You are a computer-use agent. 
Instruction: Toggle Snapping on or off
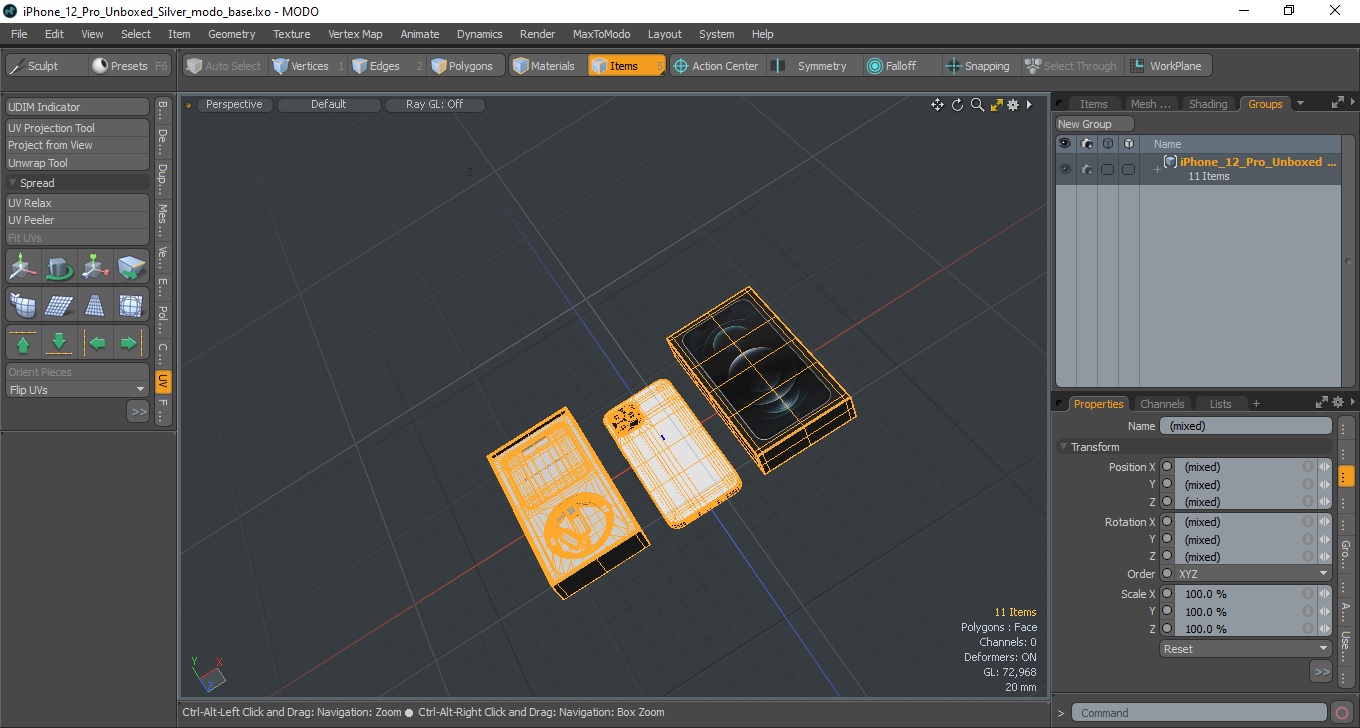pyautogui.click(x=978, y=66)
